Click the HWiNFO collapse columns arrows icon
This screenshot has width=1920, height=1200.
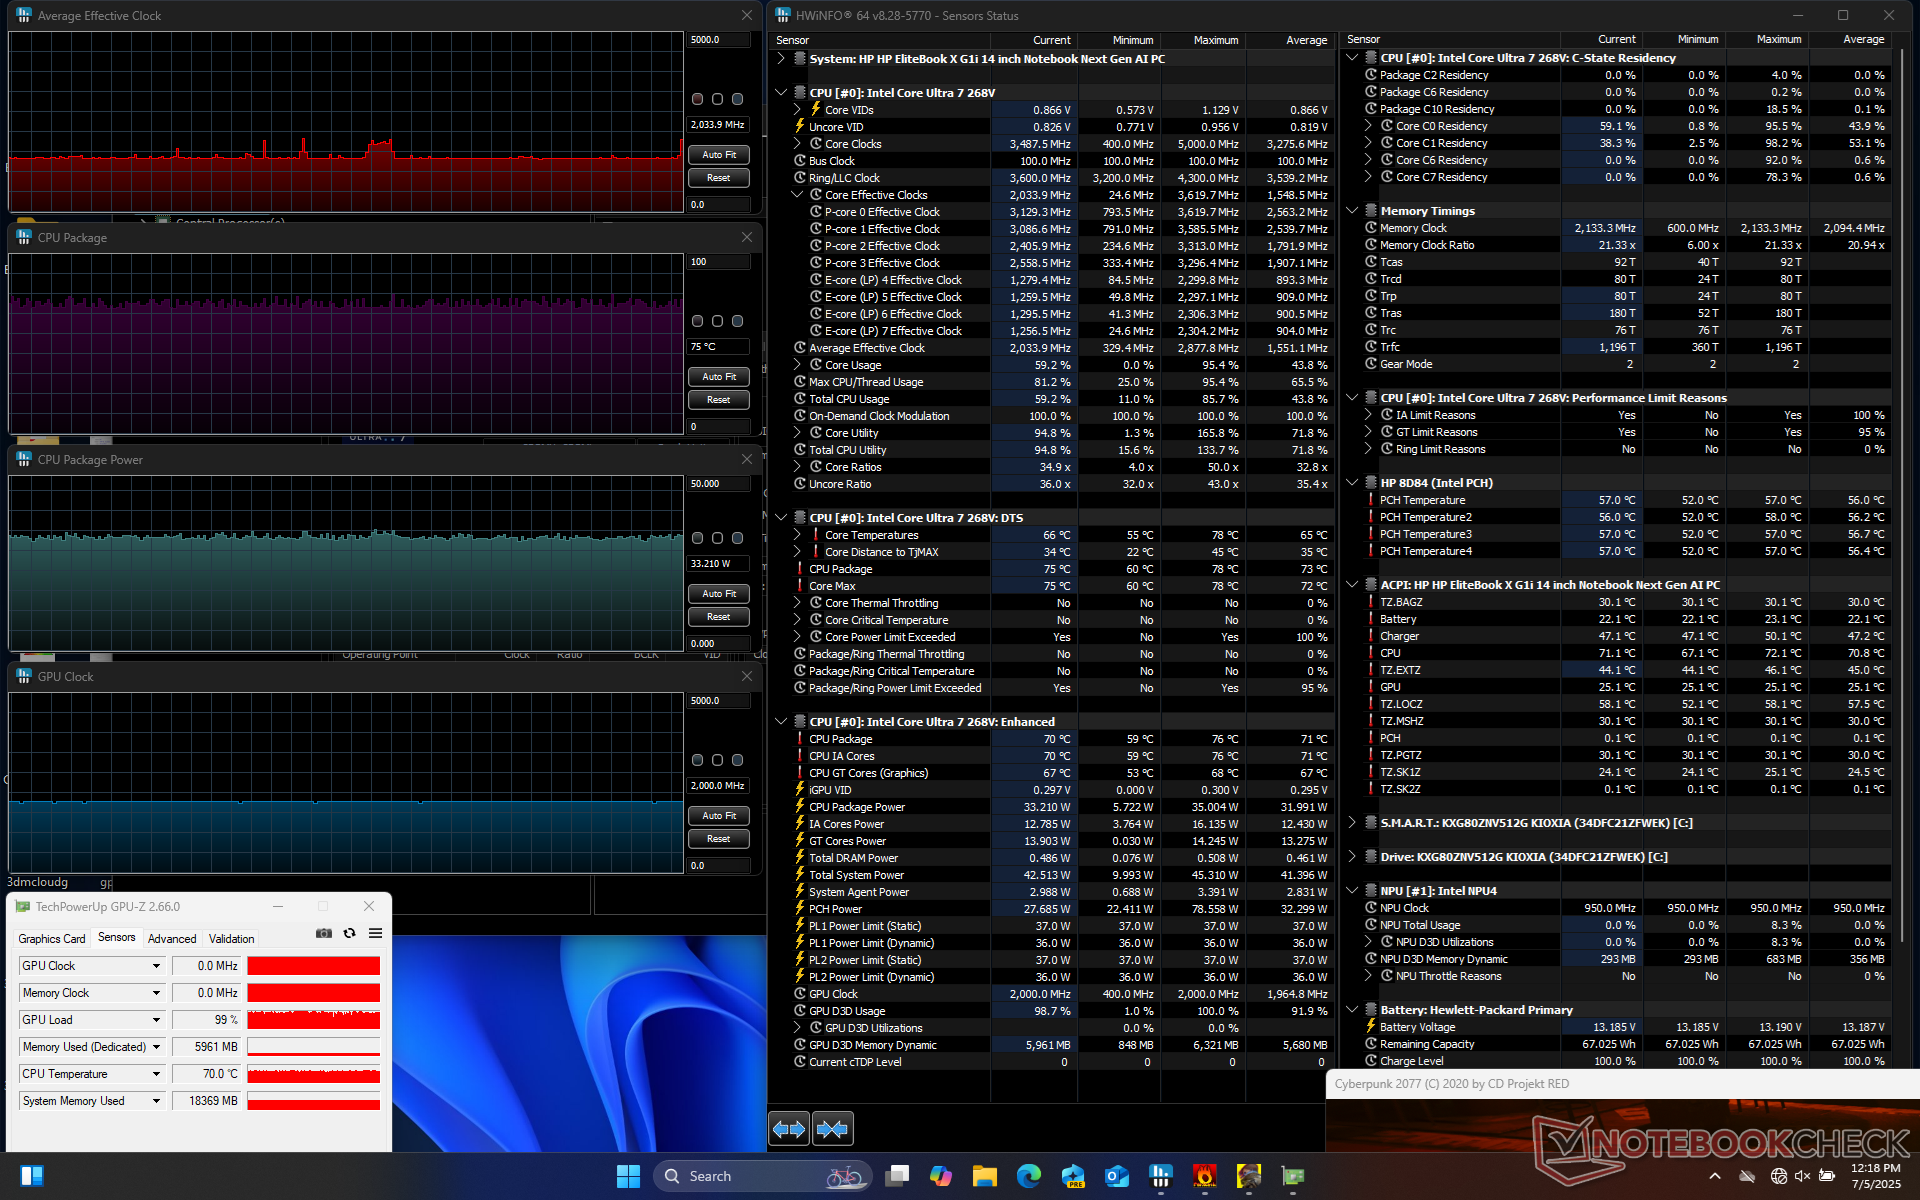pos(832,1129)
